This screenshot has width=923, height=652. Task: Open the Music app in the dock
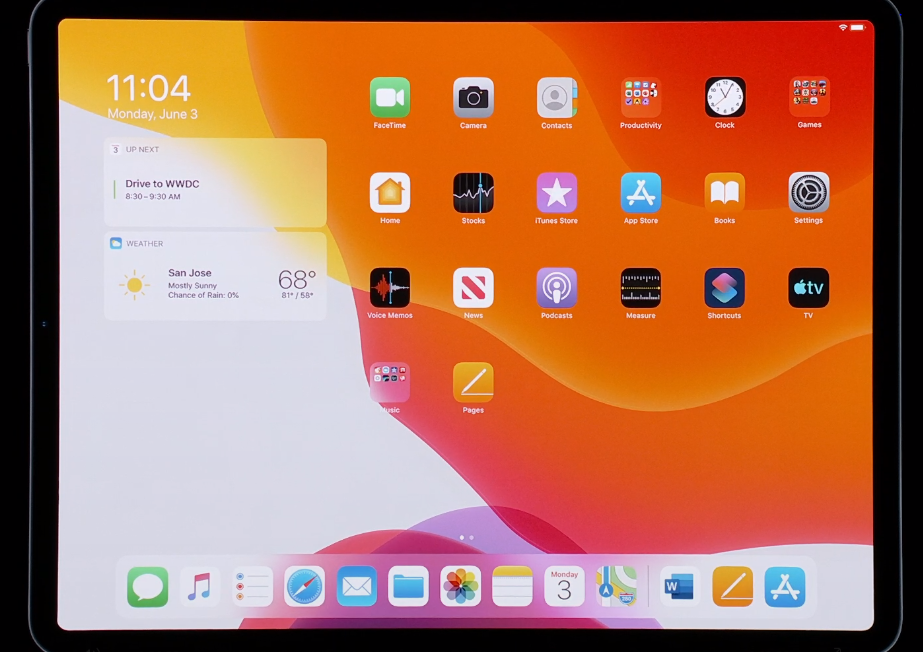click(x=200, y=587)
